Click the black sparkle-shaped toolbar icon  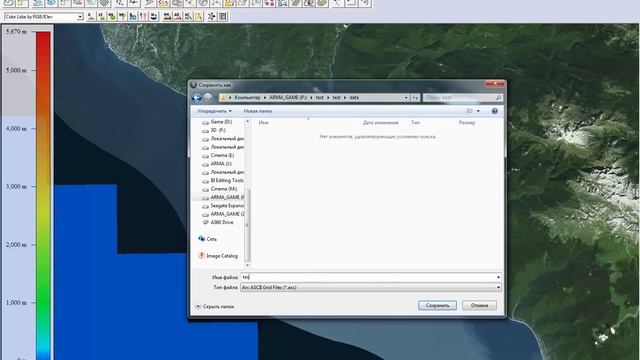(212, 17)
